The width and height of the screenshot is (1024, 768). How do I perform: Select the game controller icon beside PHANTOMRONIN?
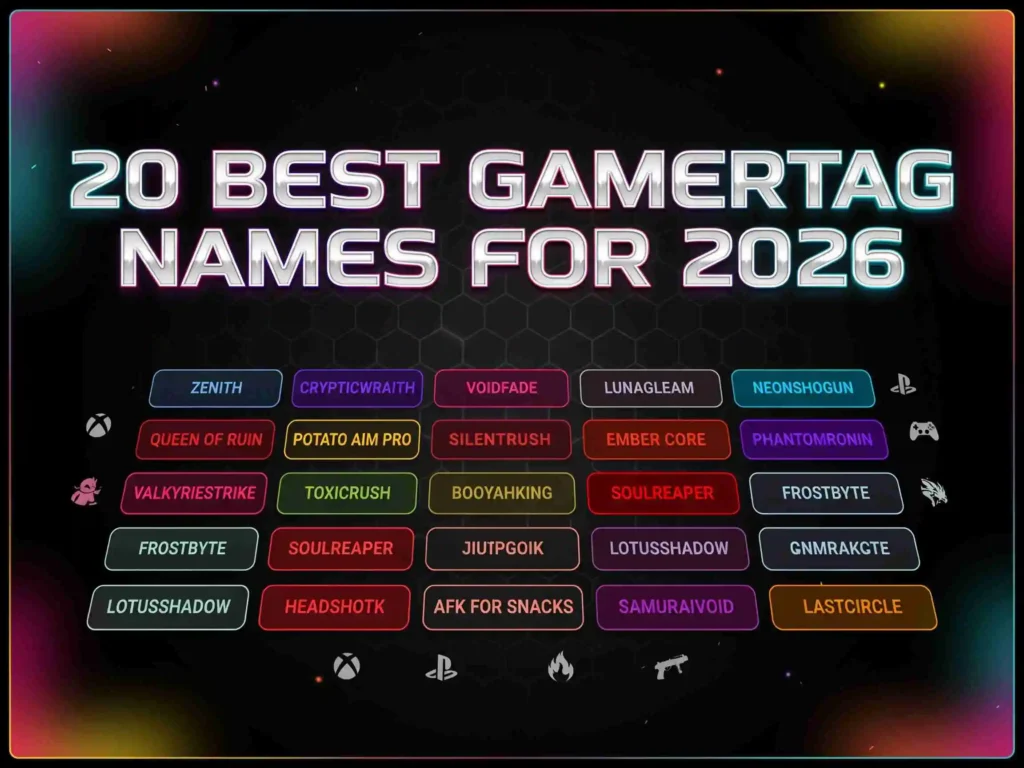click(x=924, y=432)
